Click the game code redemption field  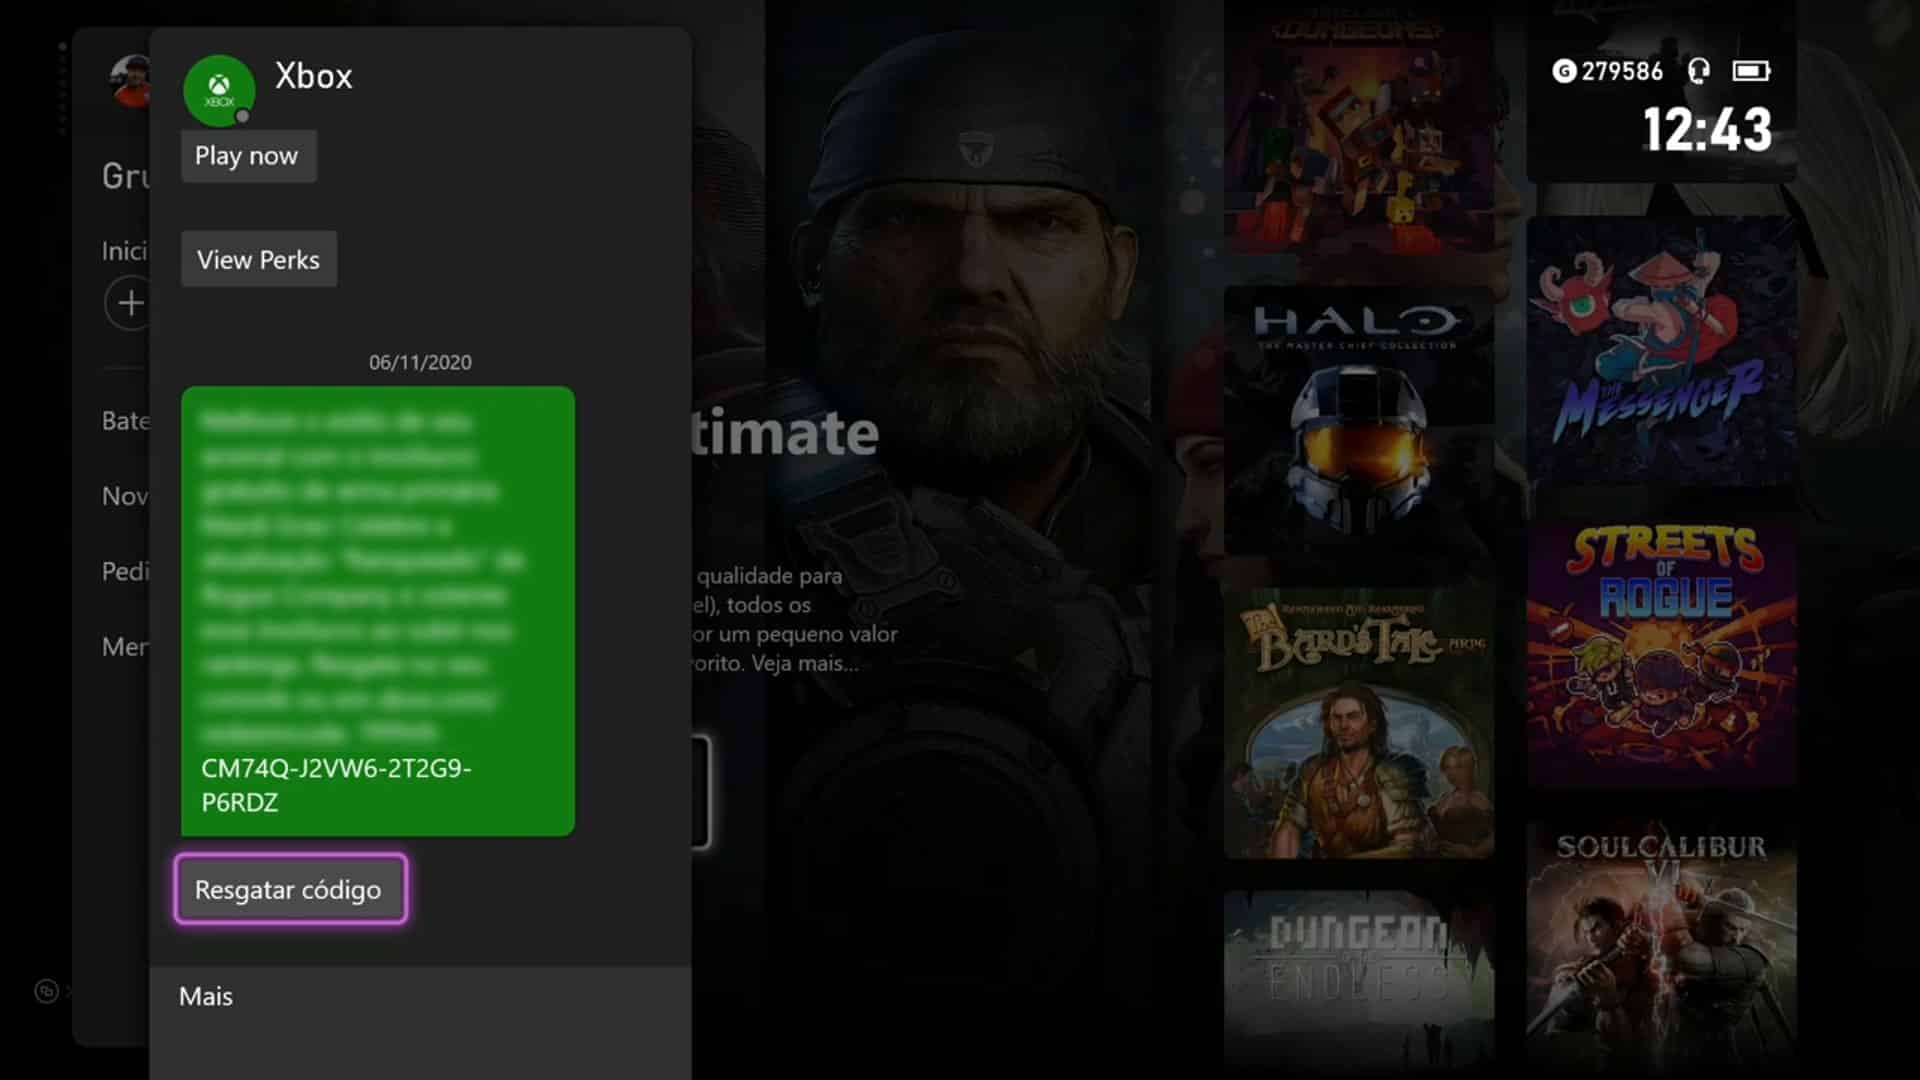tap(289, 889)
